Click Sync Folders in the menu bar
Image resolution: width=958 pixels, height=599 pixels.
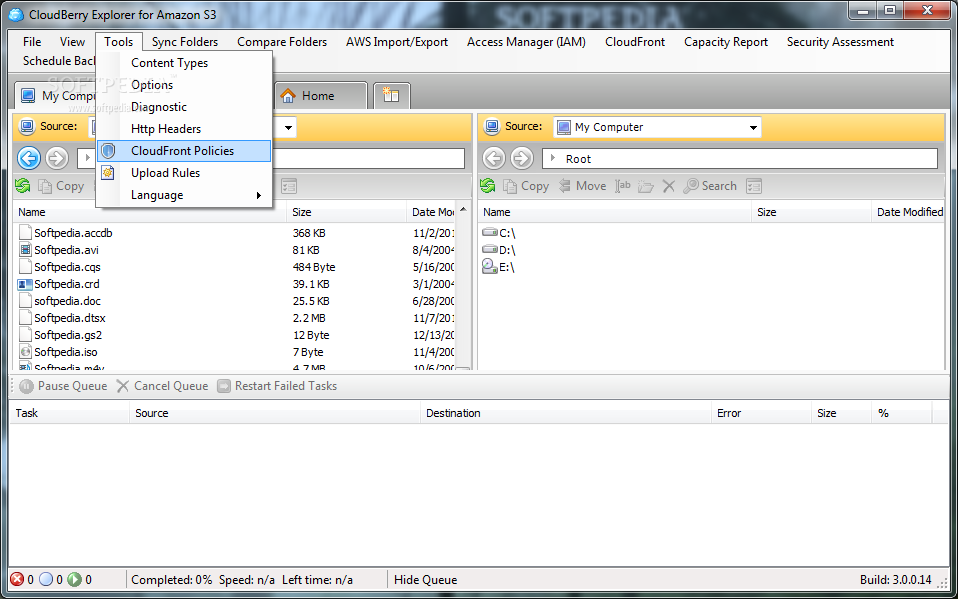tap(185, 42)
